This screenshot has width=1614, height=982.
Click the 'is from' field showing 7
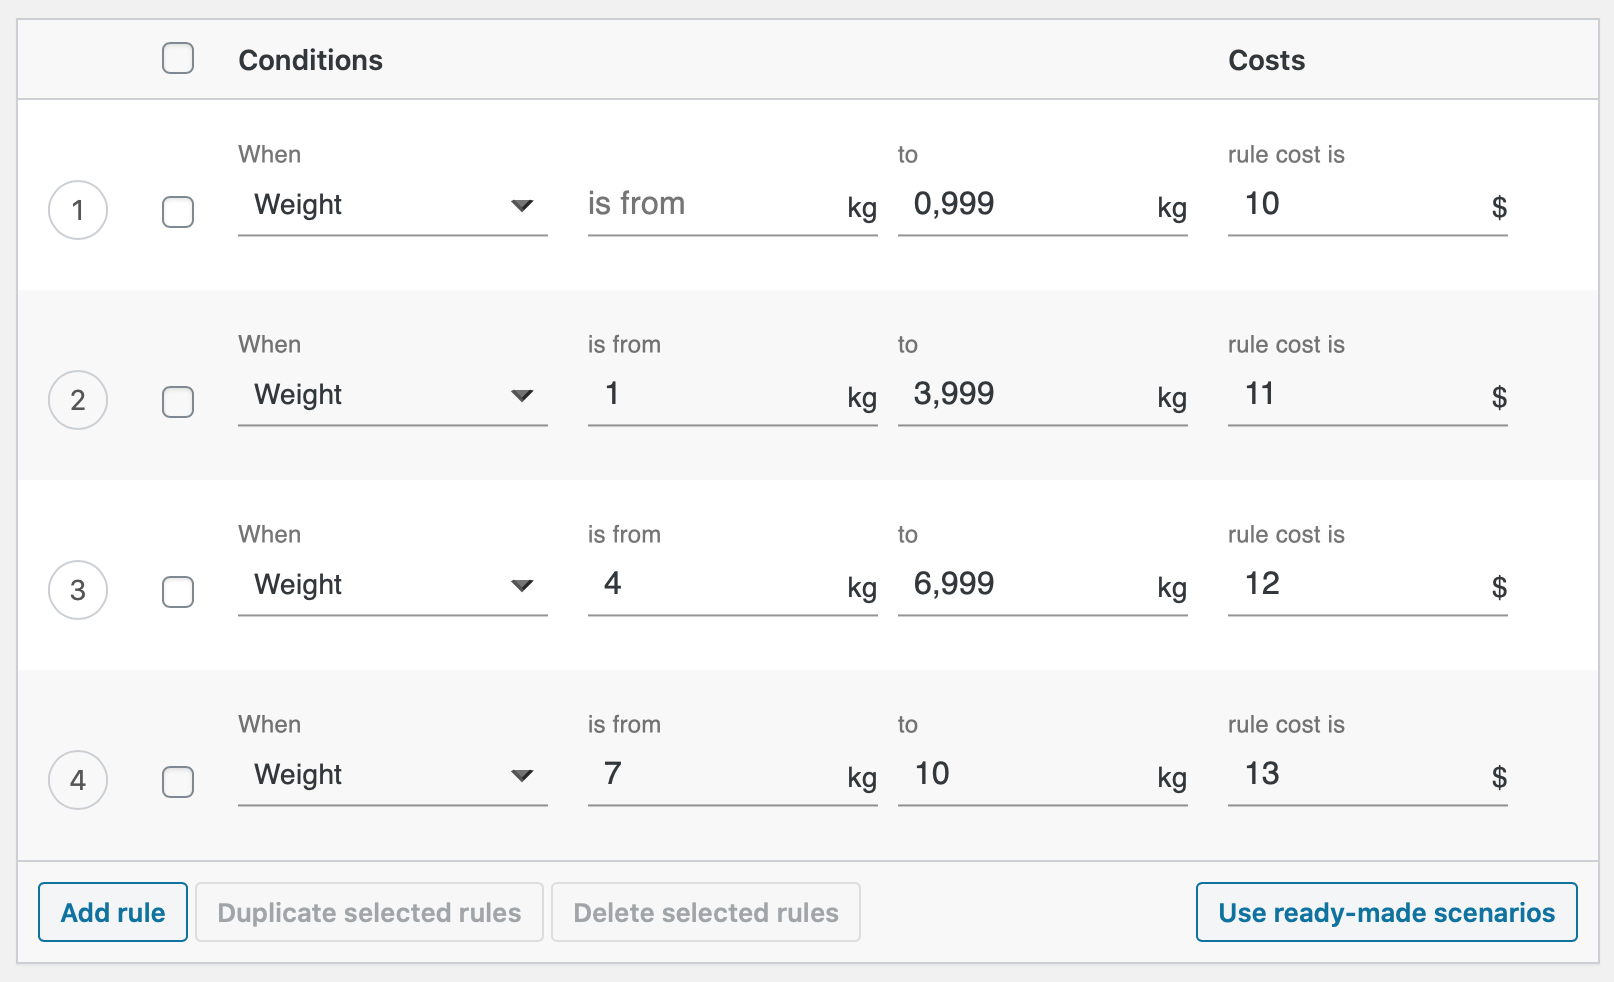click(710, 775)
